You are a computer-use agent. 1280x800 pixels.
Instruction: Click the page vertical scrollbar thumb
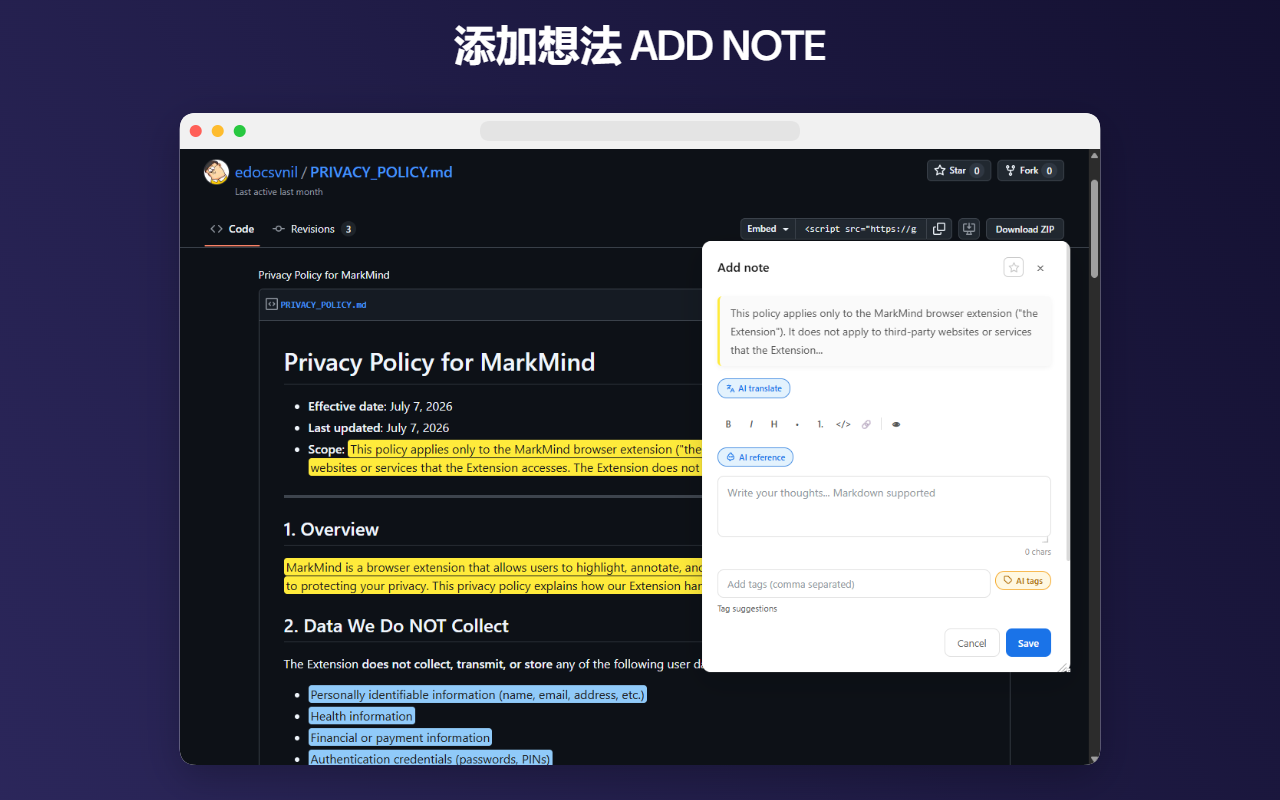tap(1095, 228)
